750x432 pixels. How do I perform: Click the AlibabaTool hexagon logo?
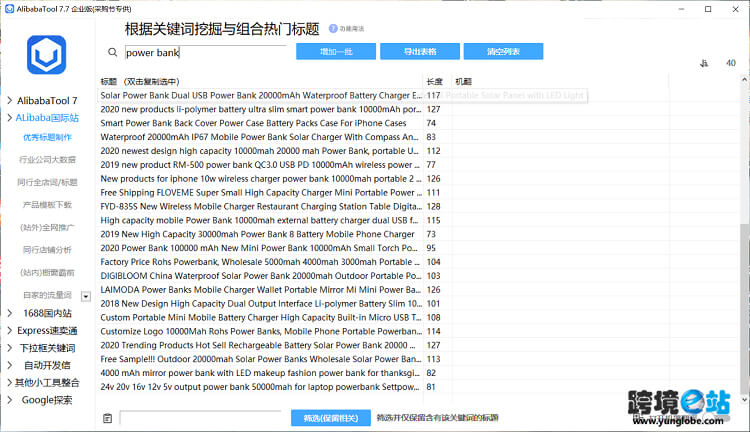point(46,55)
